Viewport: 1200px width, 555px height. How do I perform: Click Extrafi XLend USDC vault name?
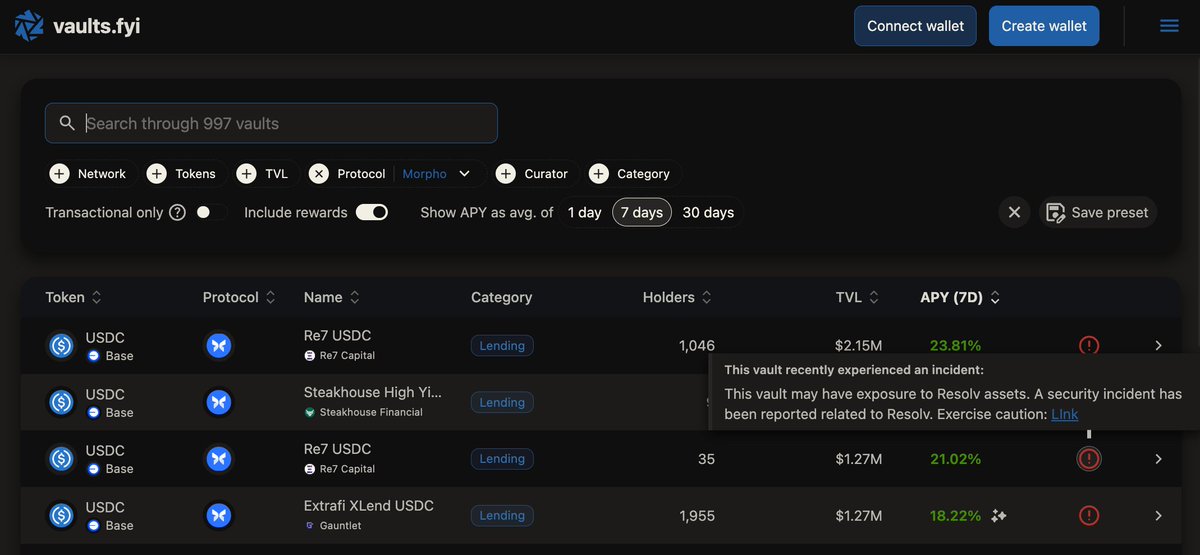[x=369, y=506]
